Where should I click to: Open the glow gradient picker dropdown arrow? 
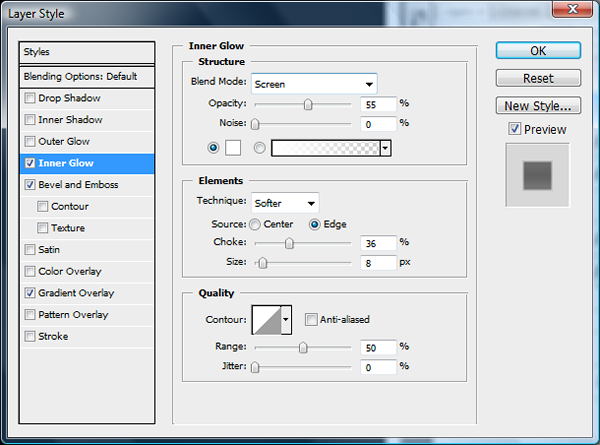point(385,147)
